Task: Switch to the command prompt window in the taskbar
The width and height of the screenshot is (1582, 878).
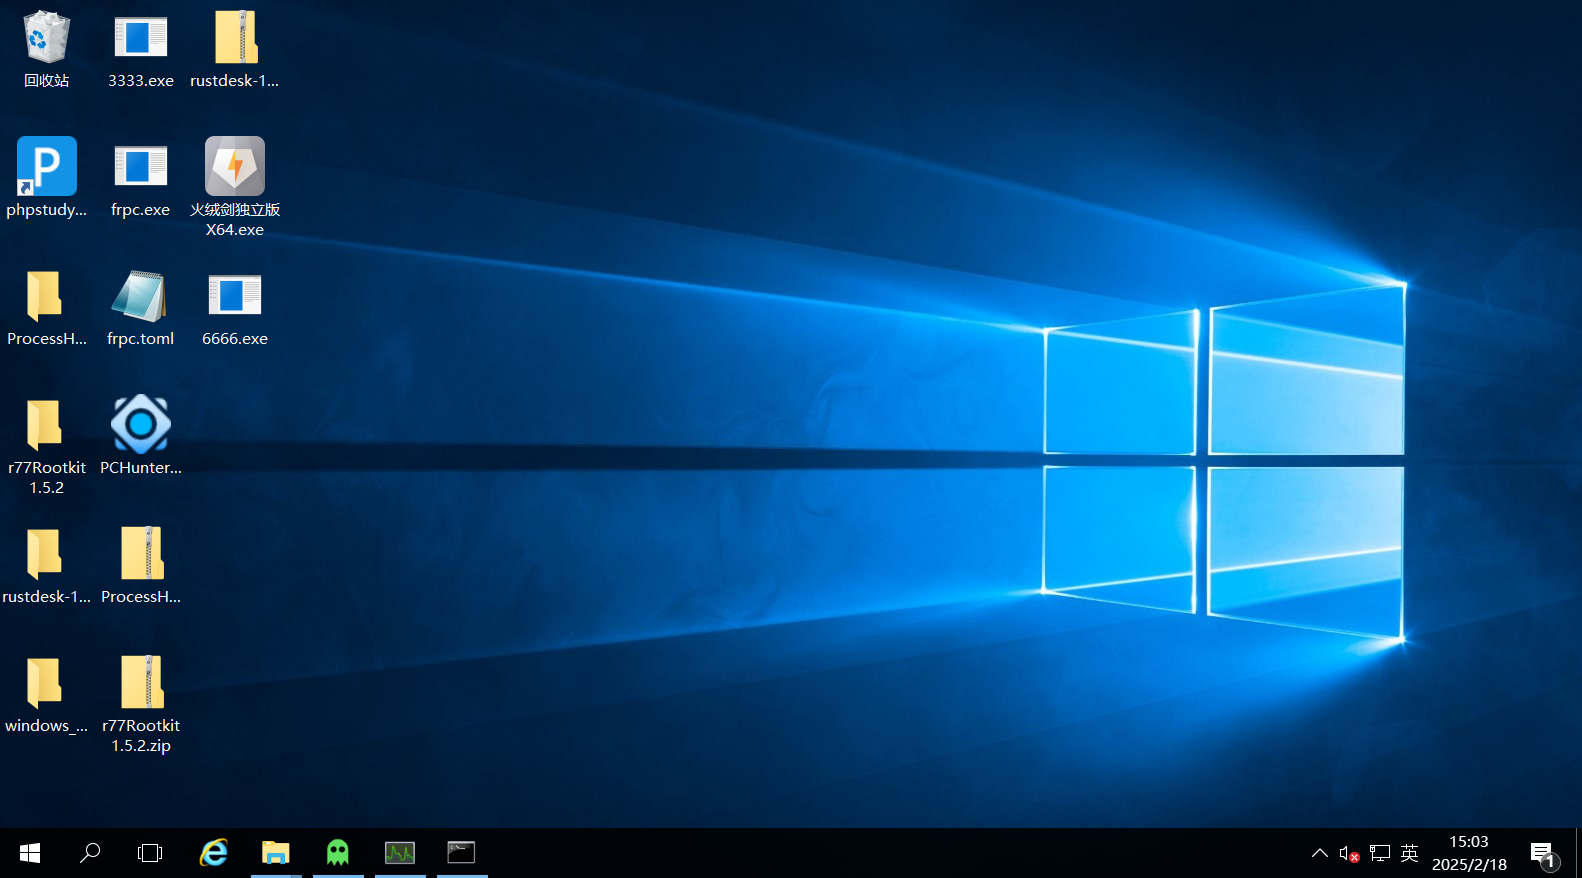Action: pyautogui.click(x=461, y=853)
